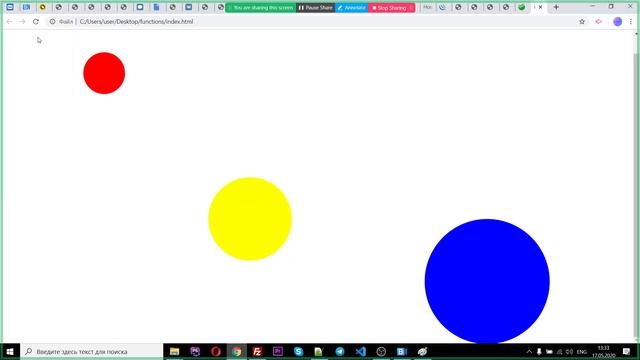Switch input language via ENG indicator
This screenshot has width=640, height=360.
(x=582, y=352)
